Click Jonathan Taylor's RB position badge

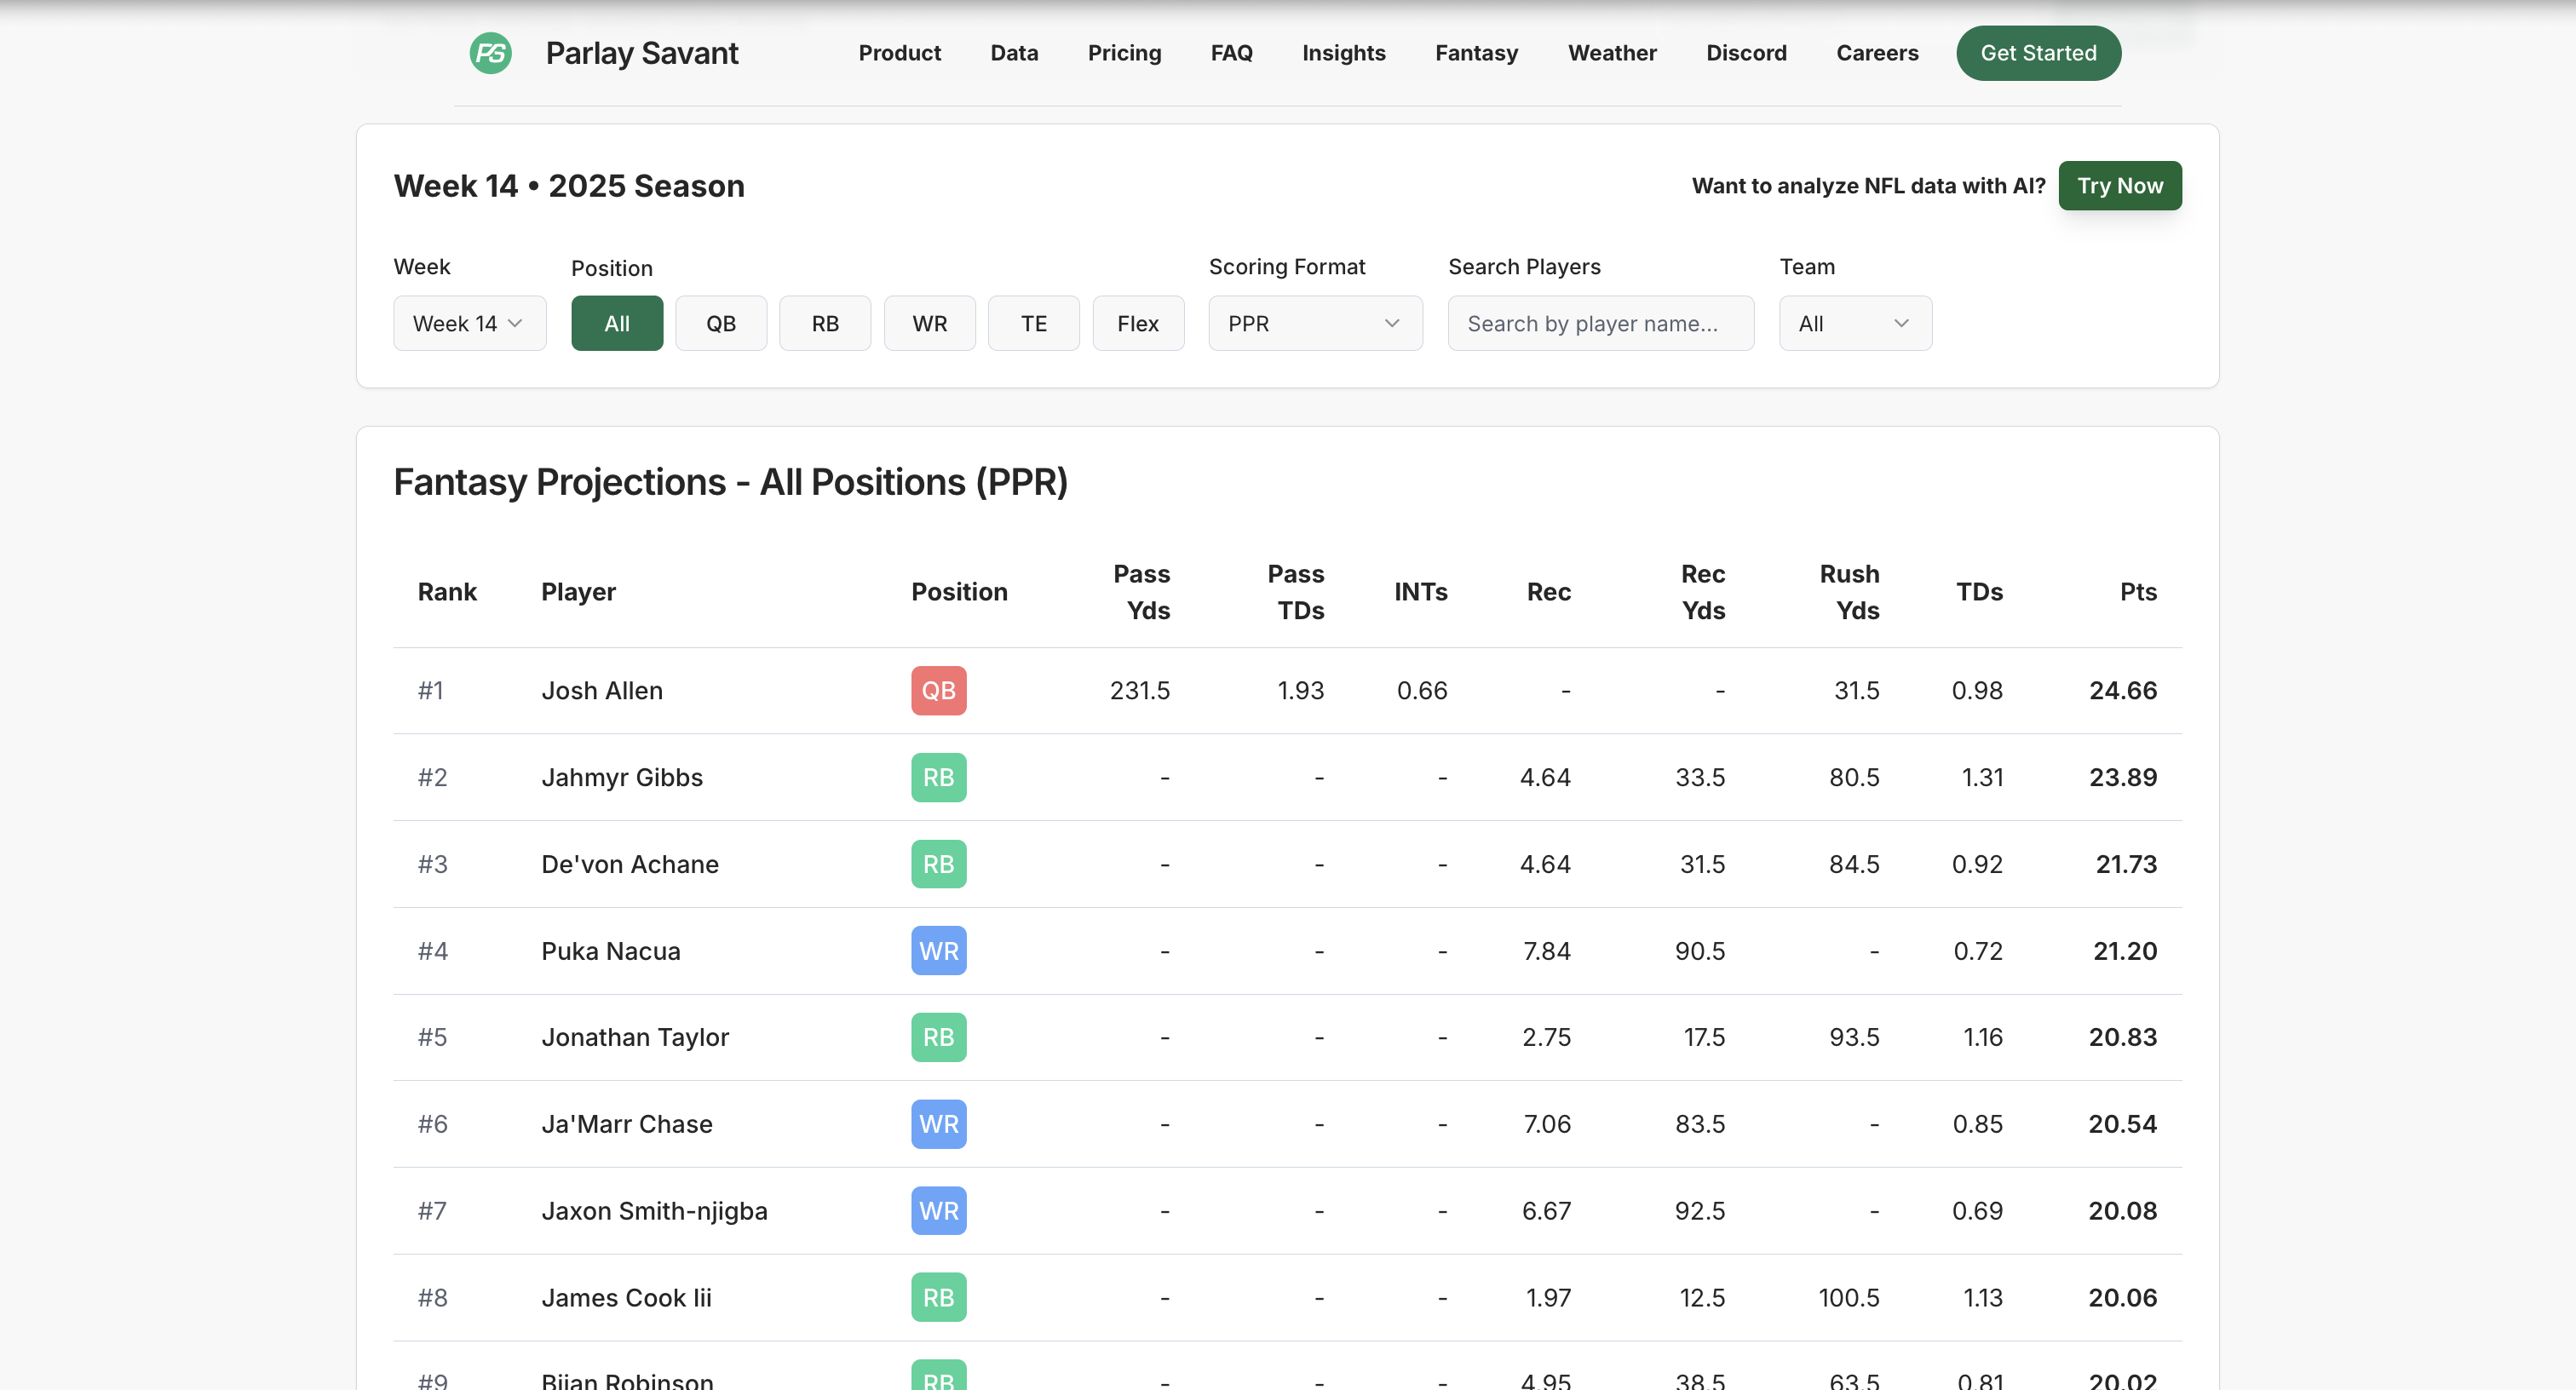coord(938,1037)
